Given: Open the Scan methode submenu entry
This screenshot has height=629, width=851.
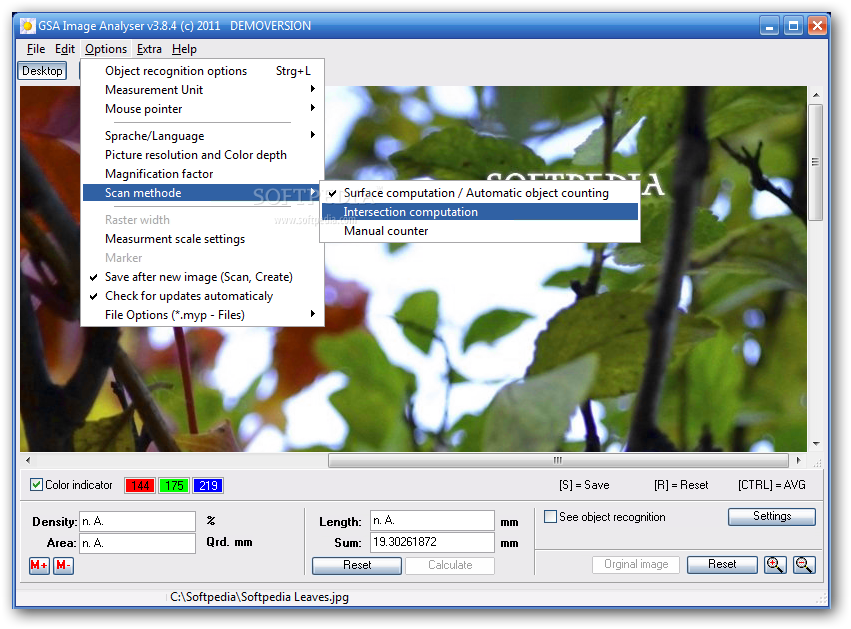Looking at the screenshot, I should (202, 193).
